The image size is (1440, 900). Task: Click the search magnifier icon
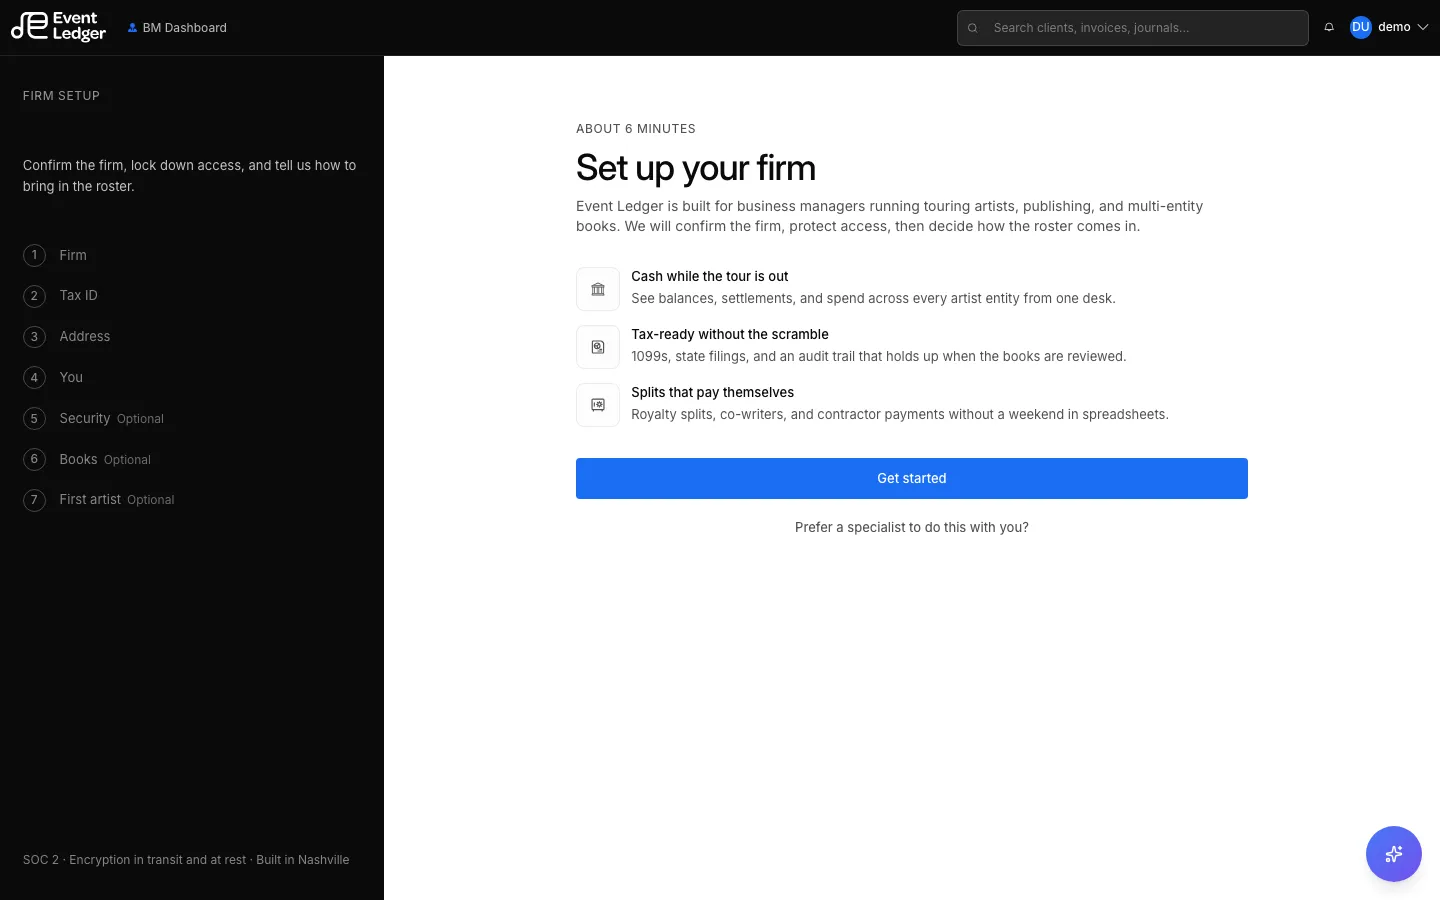[972, 28]
